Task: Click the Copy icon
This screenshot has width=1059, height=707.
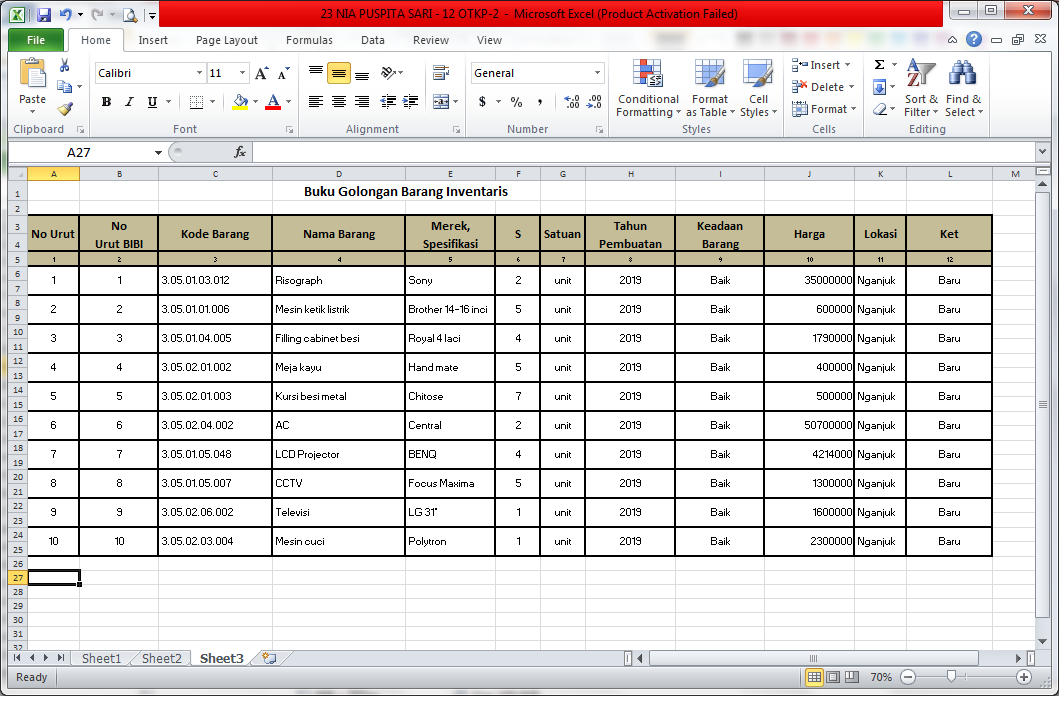Action: 65,86
